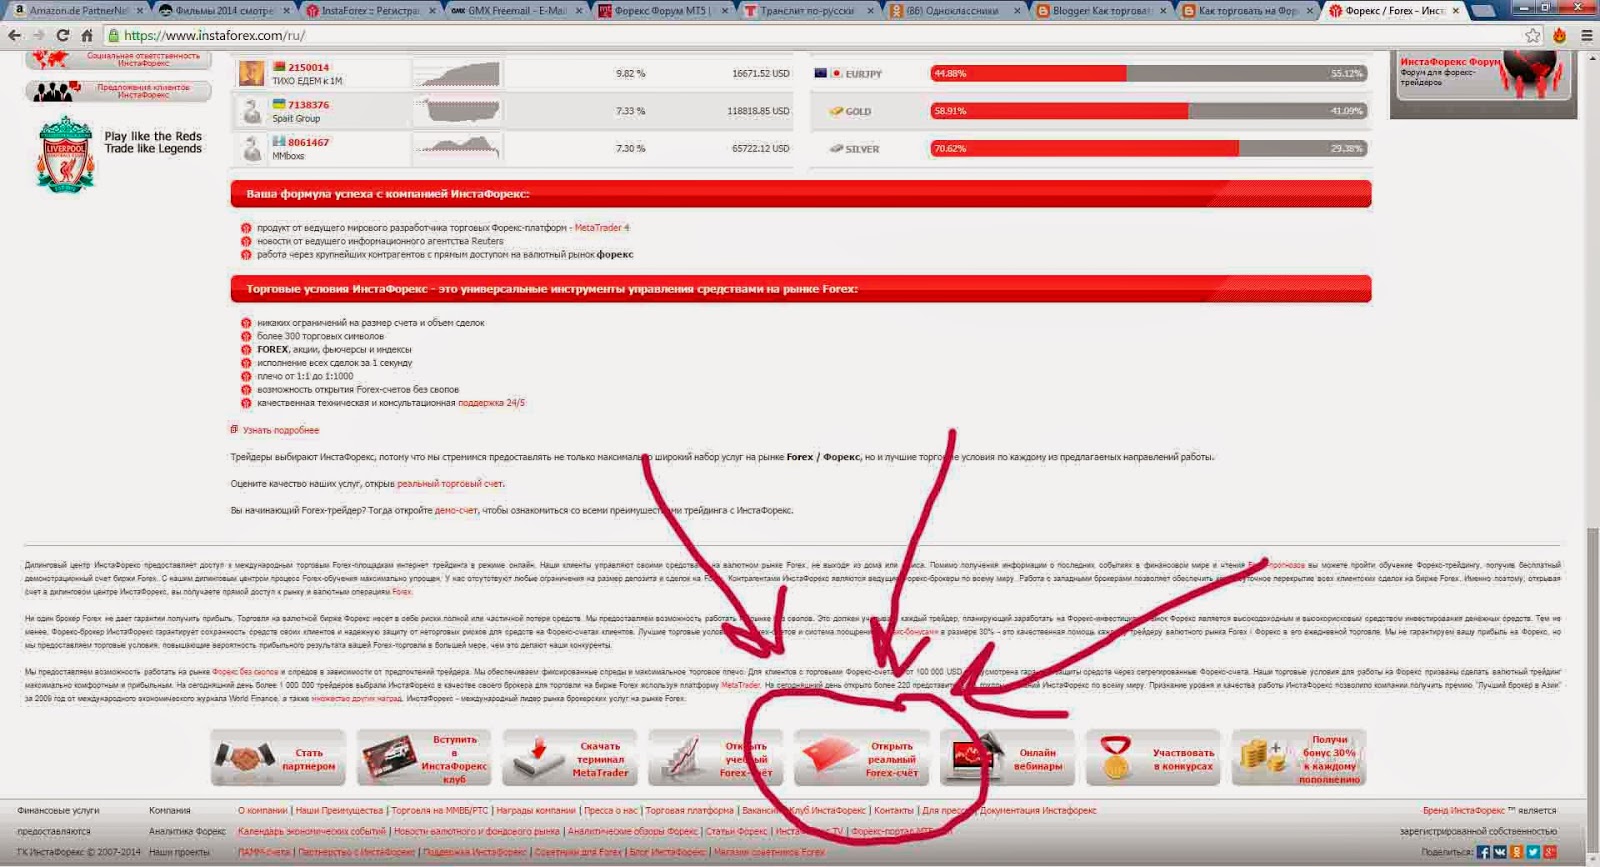Switch to Фильмы 2014 tab
Screen dimensions: 1600x867
tap(225, 11)
